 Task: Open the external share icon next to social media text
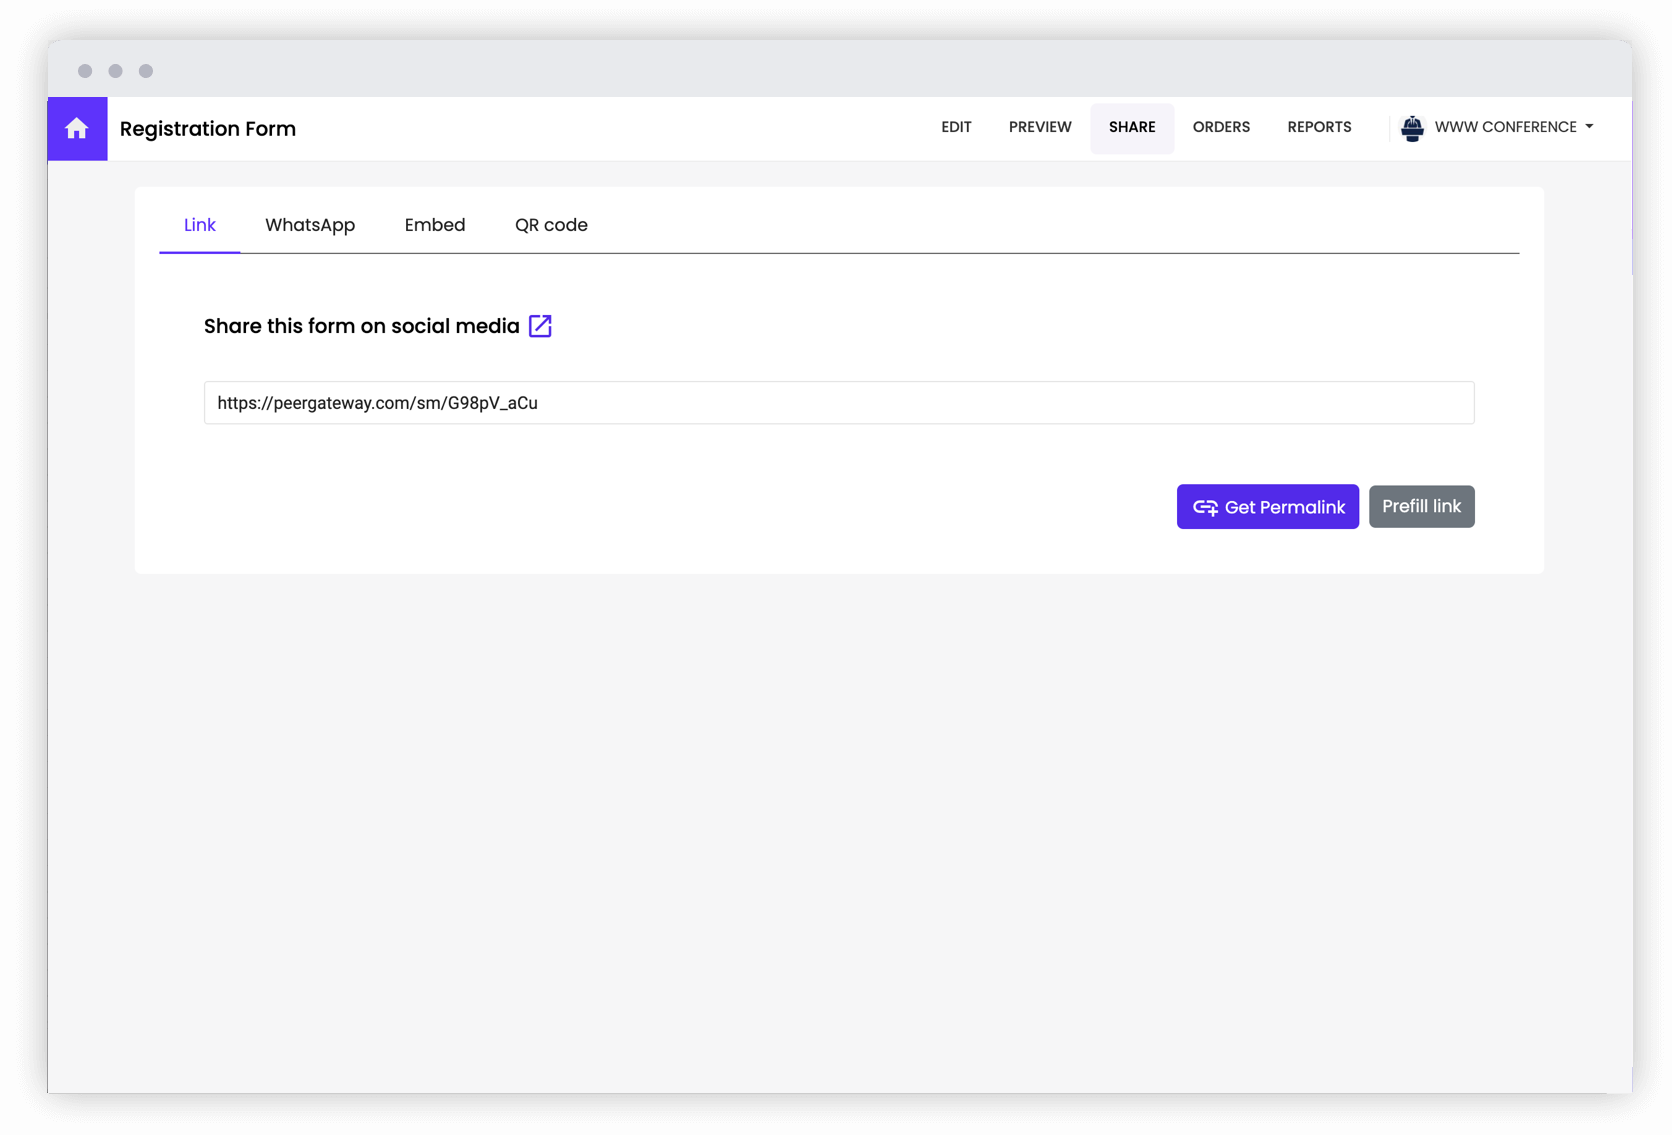540,325
